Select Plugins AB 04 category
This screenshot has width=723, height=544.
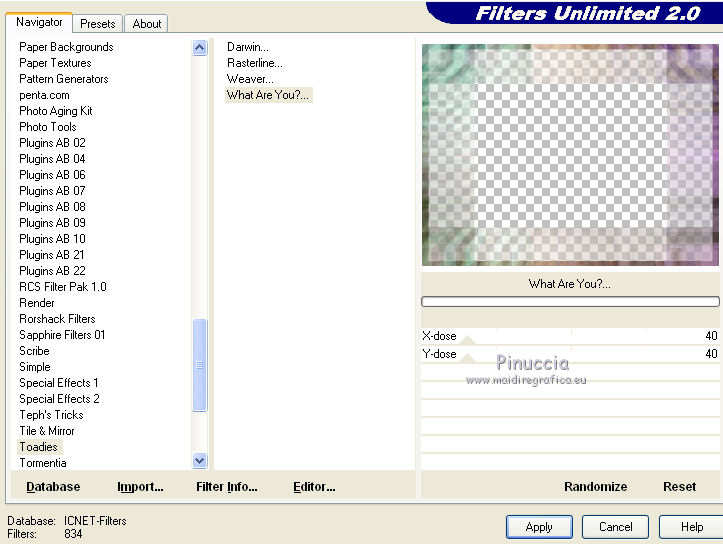(x=52, y=159)
